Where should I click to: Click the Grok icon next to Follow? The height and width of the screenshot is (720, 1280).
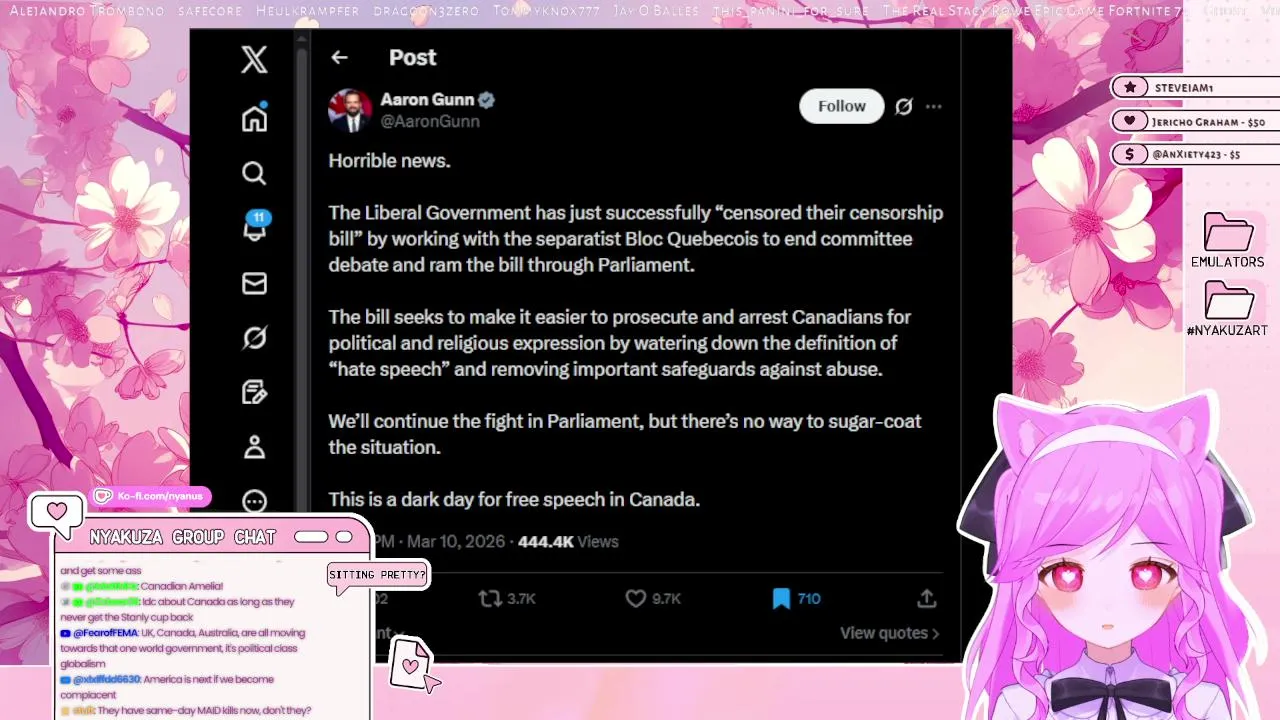click(x=903, y=106)
